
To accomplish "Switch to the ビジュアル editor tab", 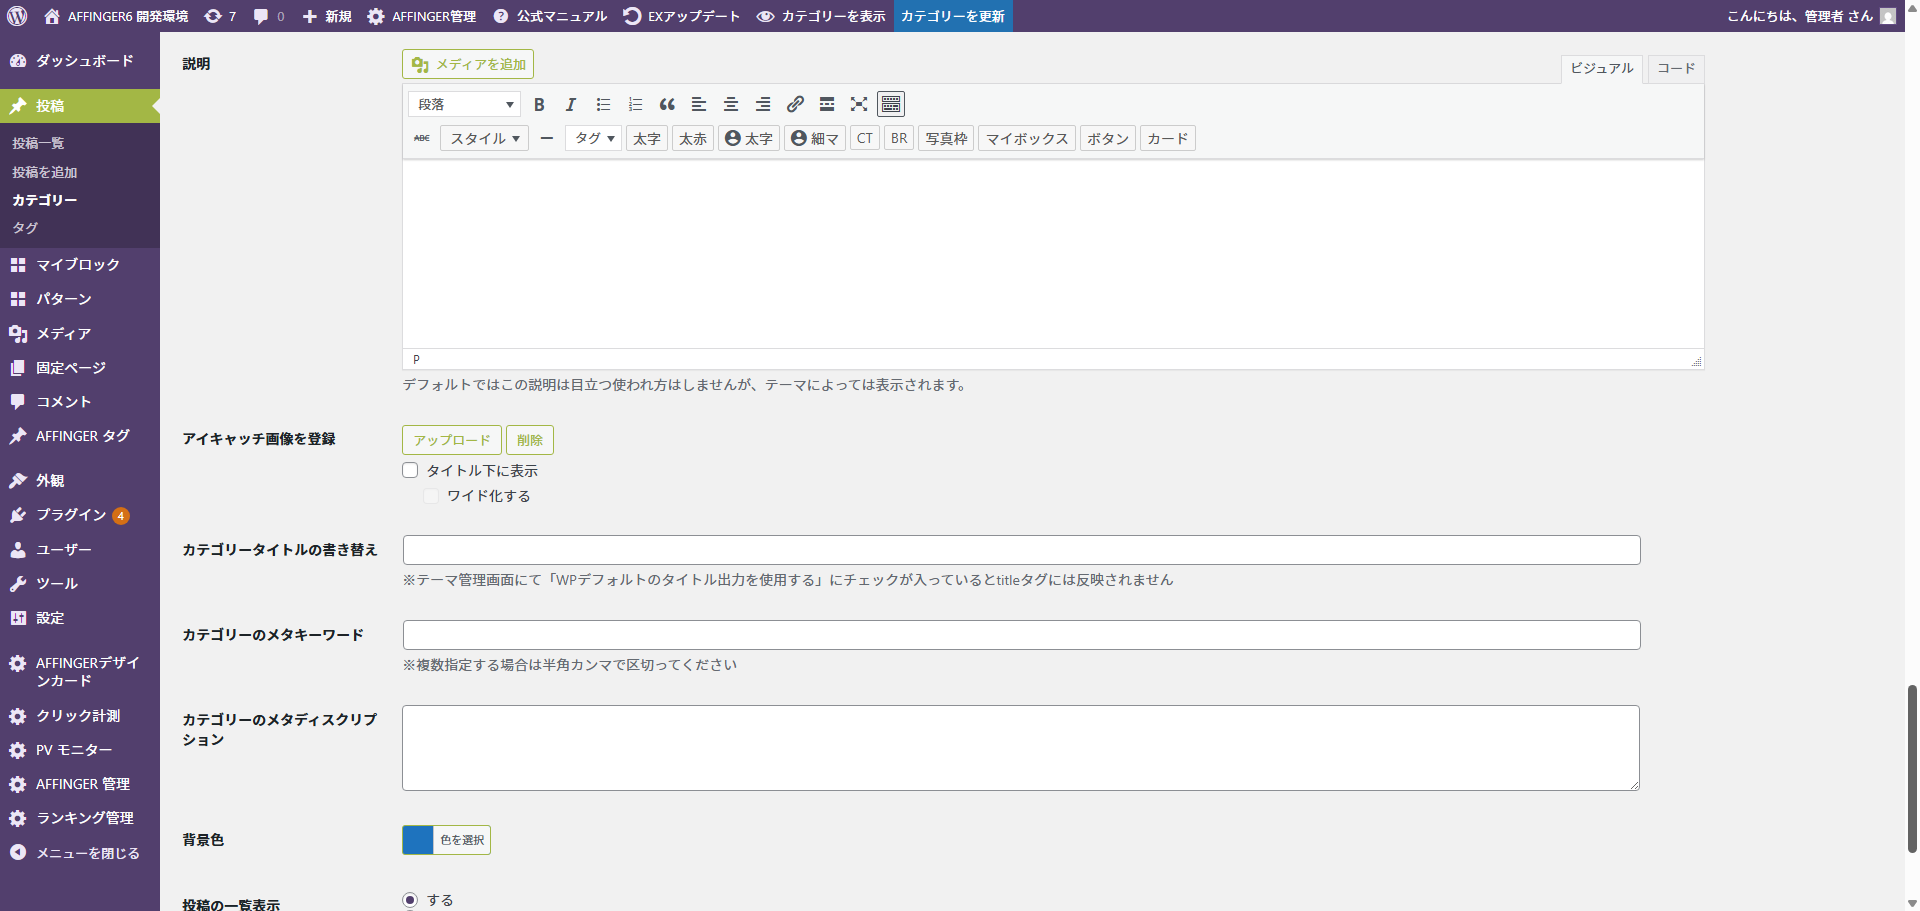I will pos(1601,68).
